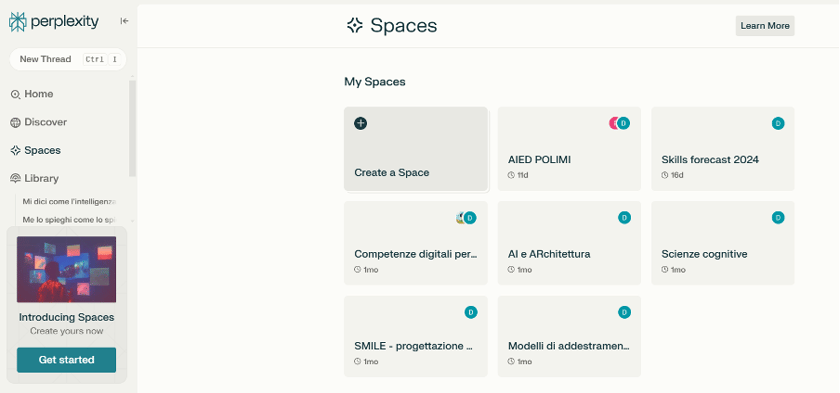Viewport: 840px width, 393px height.
Task: Click the clock icon next to 11d
Action: [511, 175]
